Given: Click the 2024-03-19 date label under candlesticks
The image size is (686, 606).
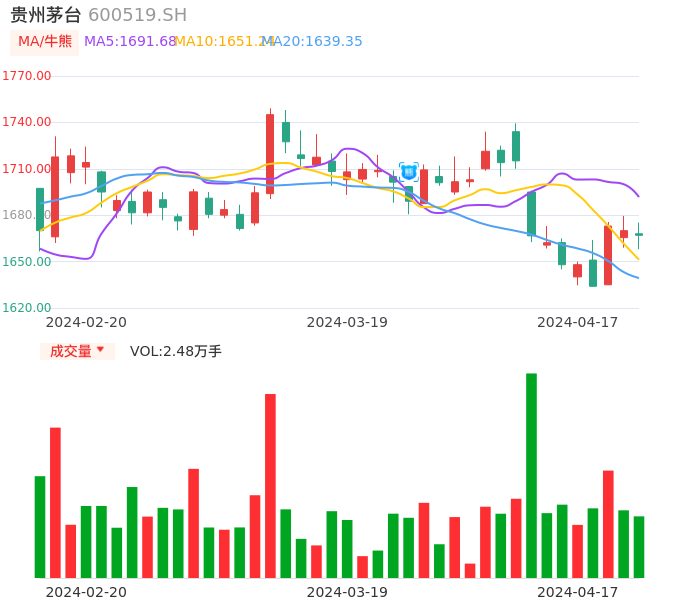Looking at the screenshot, I should pos(347,322).
